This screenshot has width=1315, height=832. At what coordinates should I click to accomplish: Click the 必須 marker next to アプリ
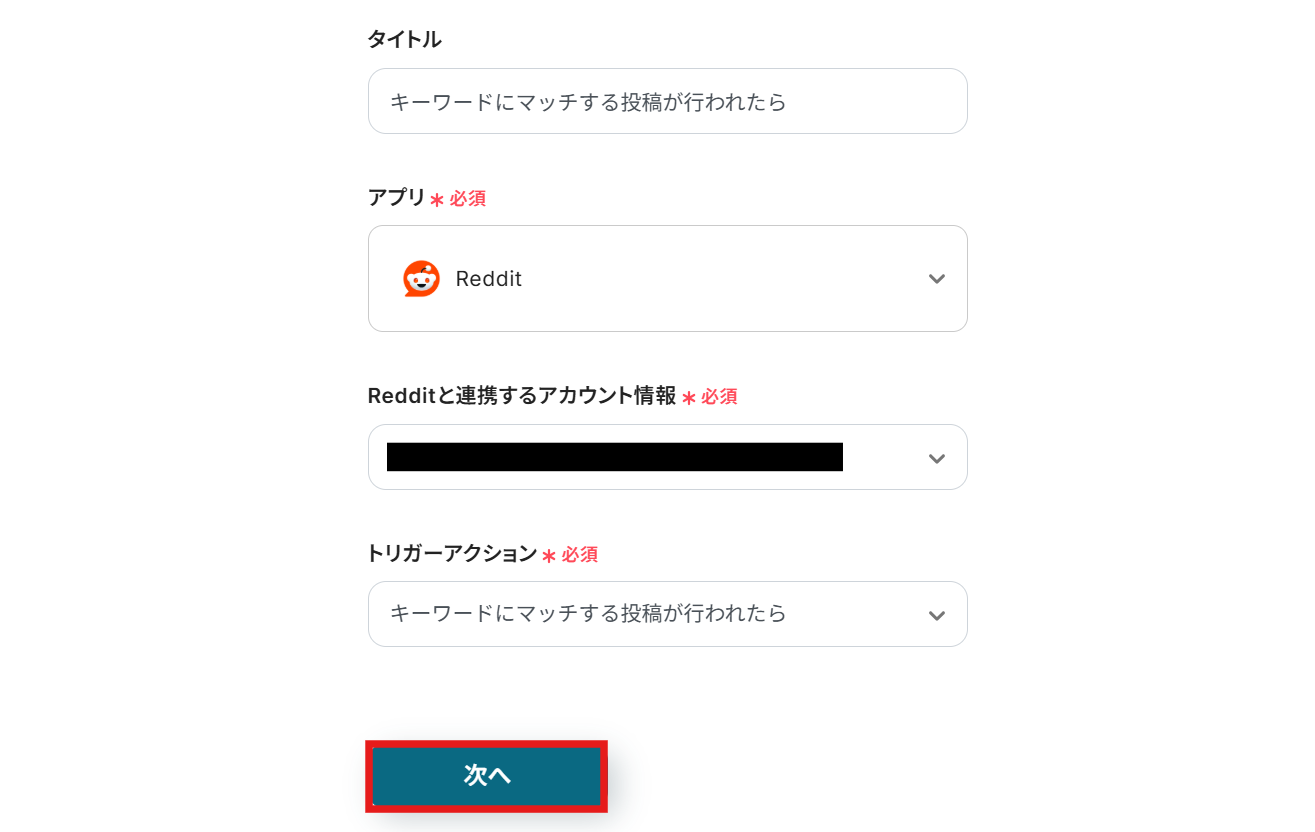point(467,198)
